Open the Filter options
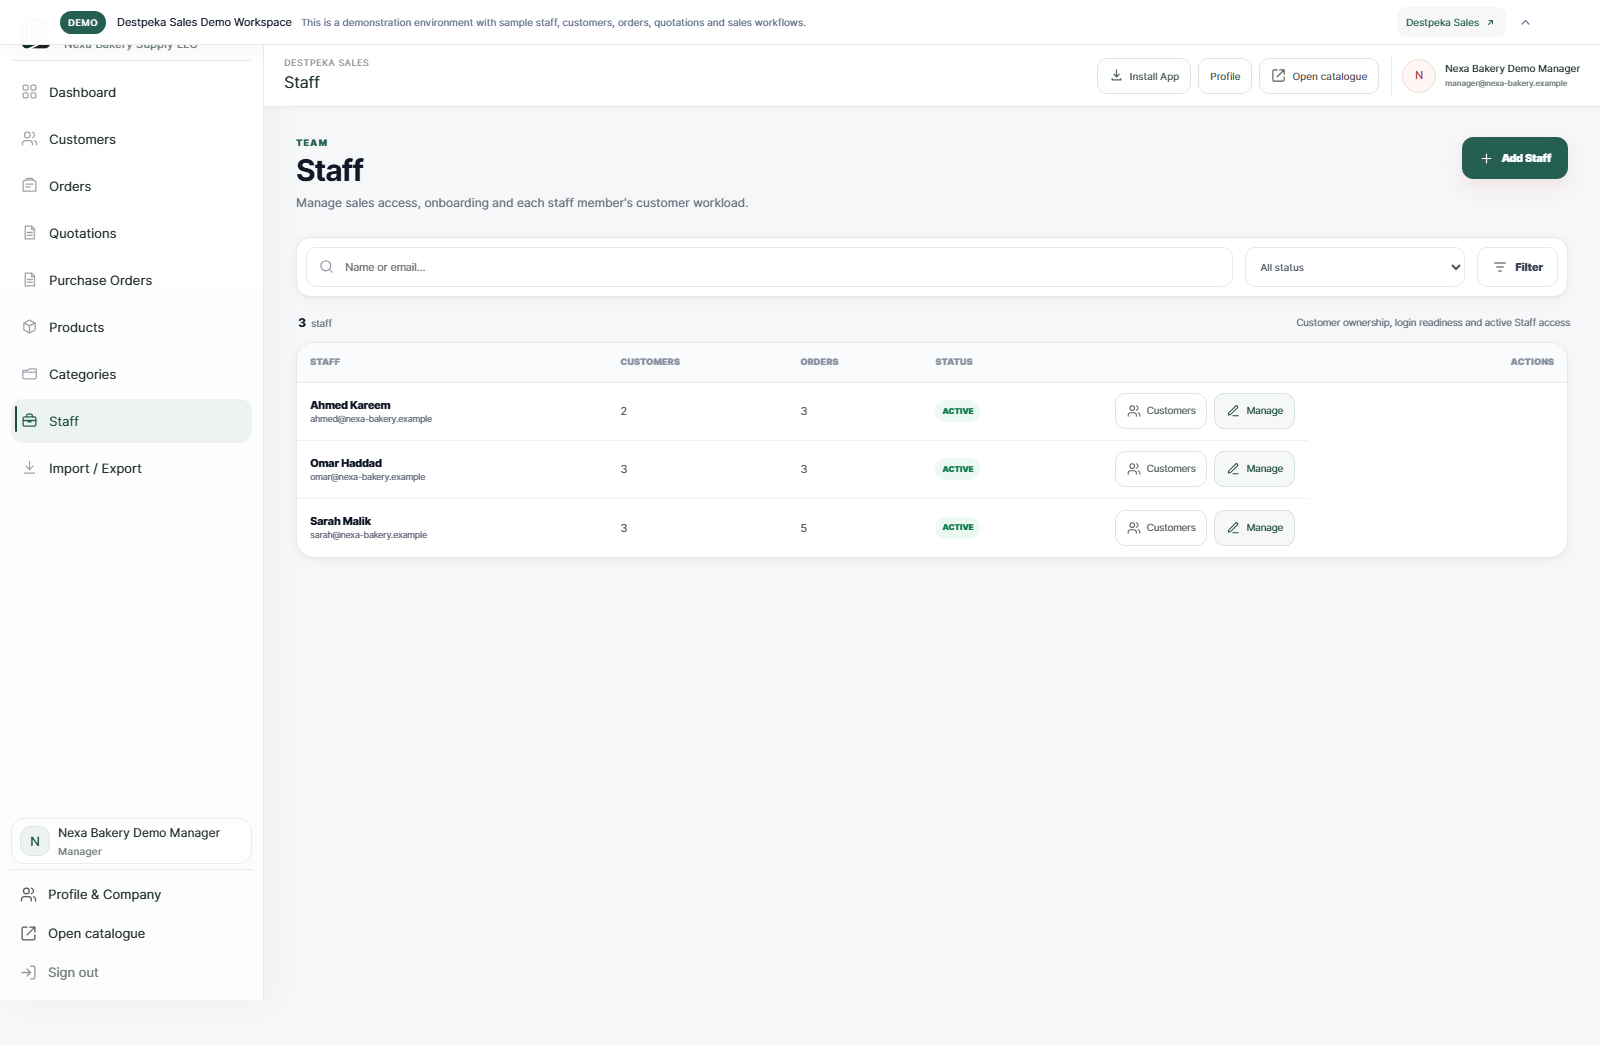The width and height of the screenshot is (1600, 1045). click(1517, 267)
